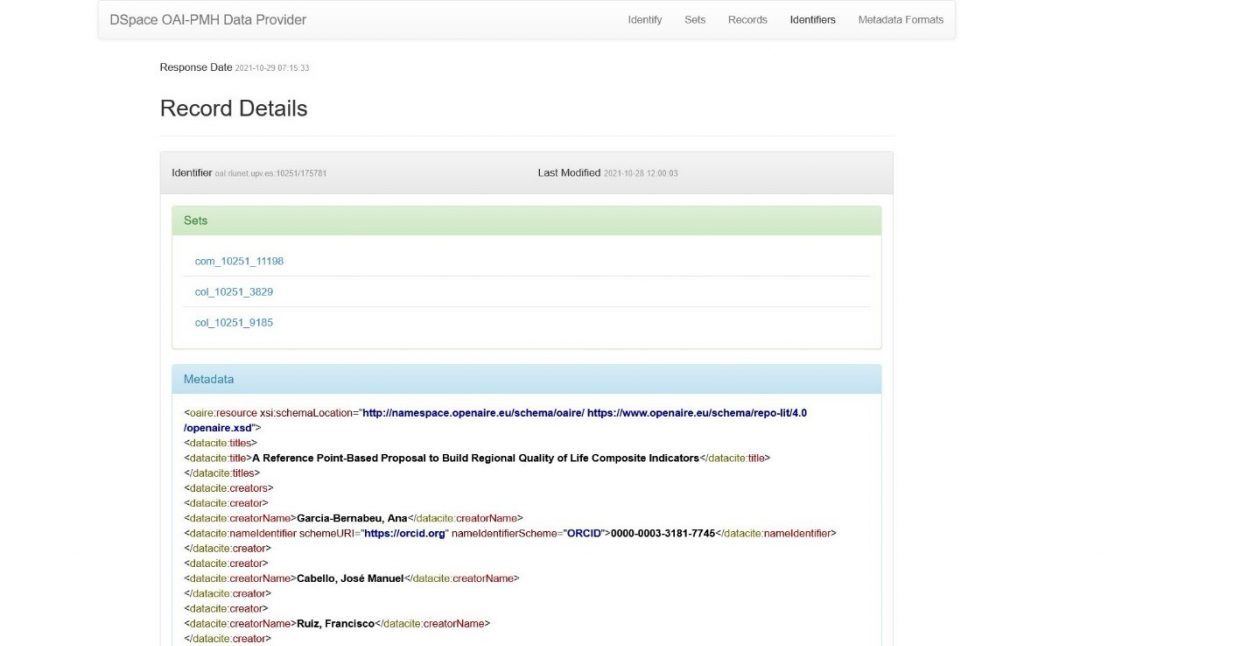This screenshot has height=646, width=1254.
Task: Click the article title text in metadata
Action: point(475,458)
